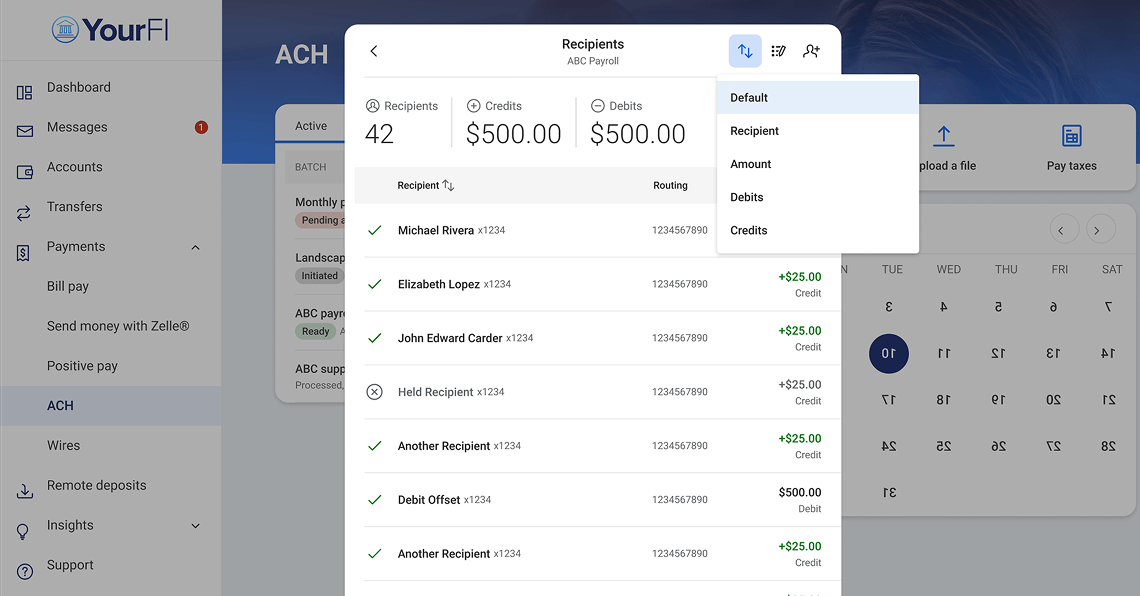Image resolution: width=1140 pixels, height=596 pixels.
Task: Open the sort options icon
Action: 745,50
